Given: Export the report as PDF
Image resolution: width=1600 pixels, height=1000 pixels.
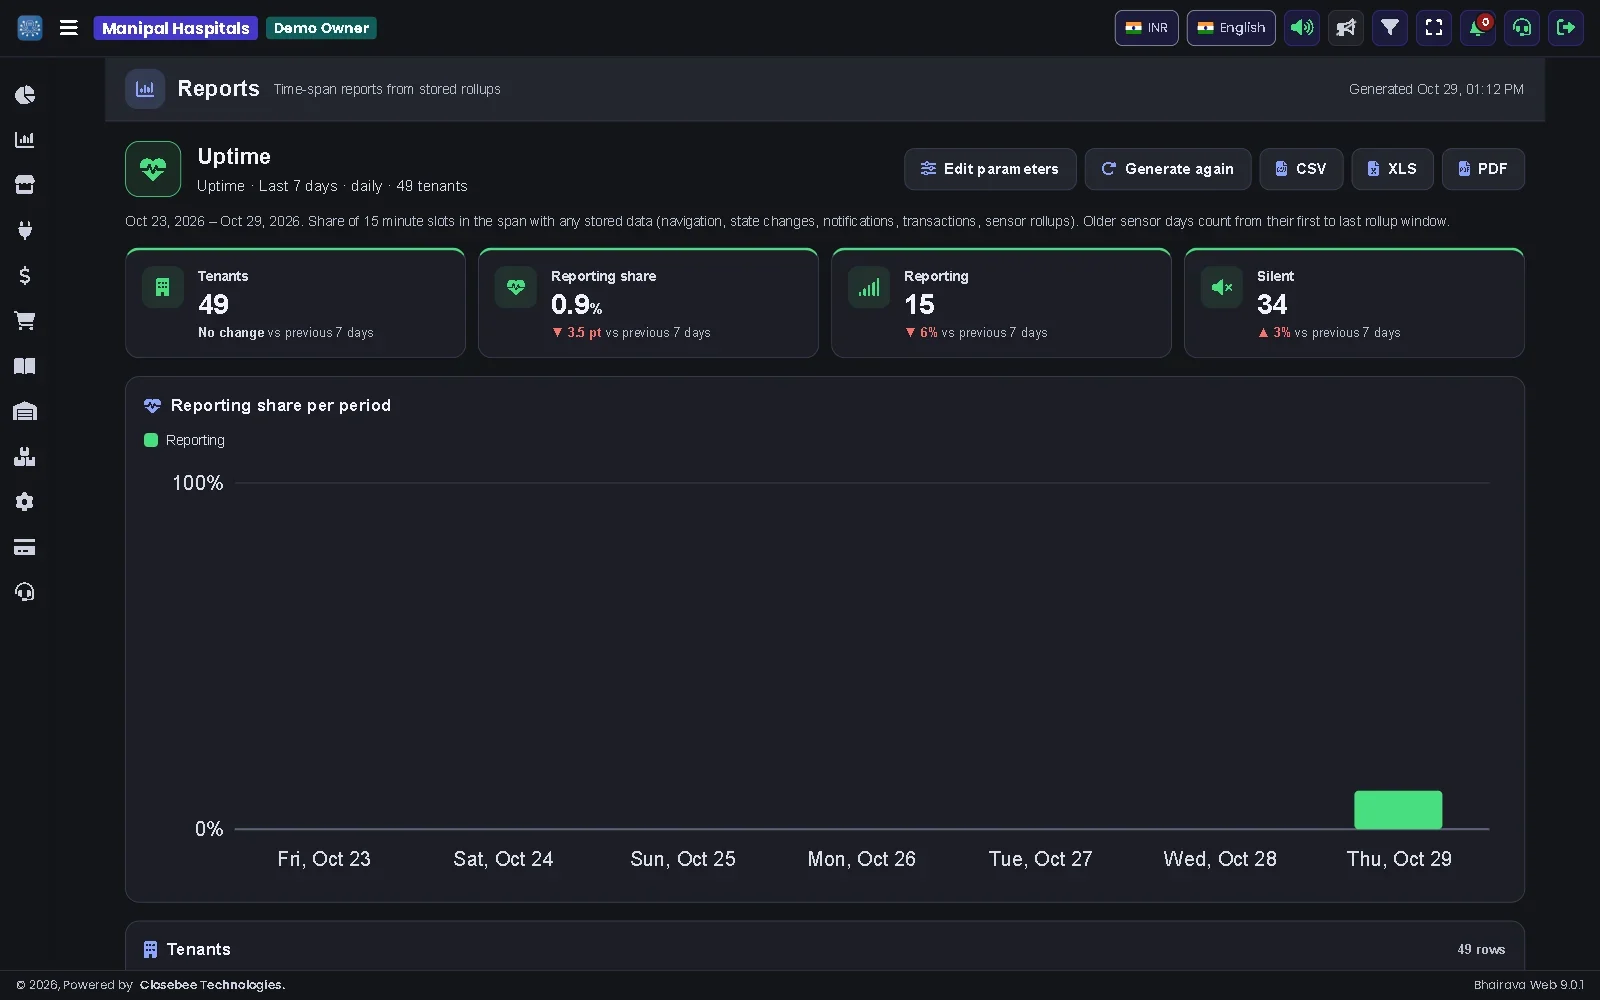Looking at the screenshot, I should (1483, 169).
